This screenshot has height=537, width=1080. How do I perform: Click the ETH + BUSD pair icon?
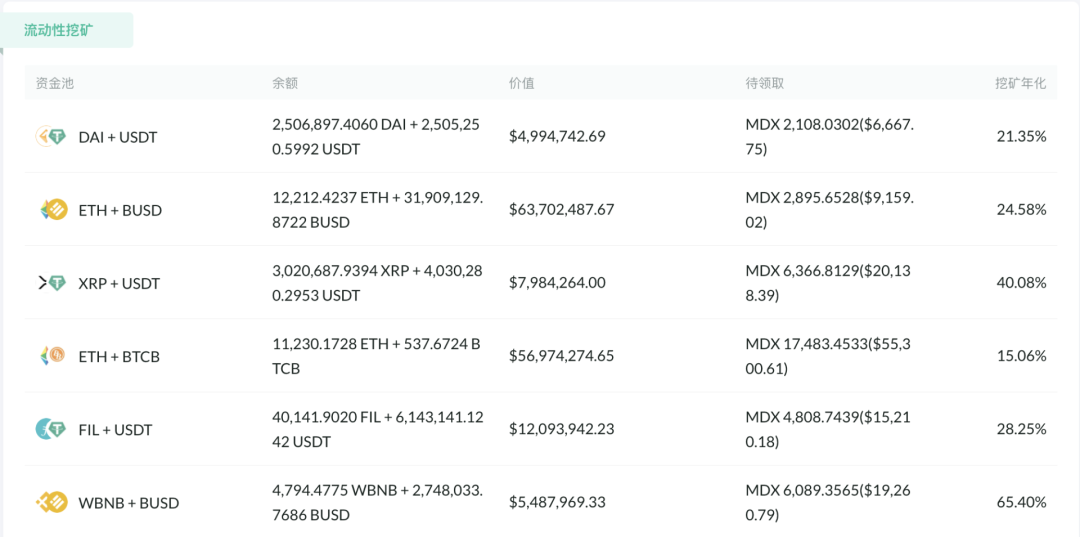52,210
